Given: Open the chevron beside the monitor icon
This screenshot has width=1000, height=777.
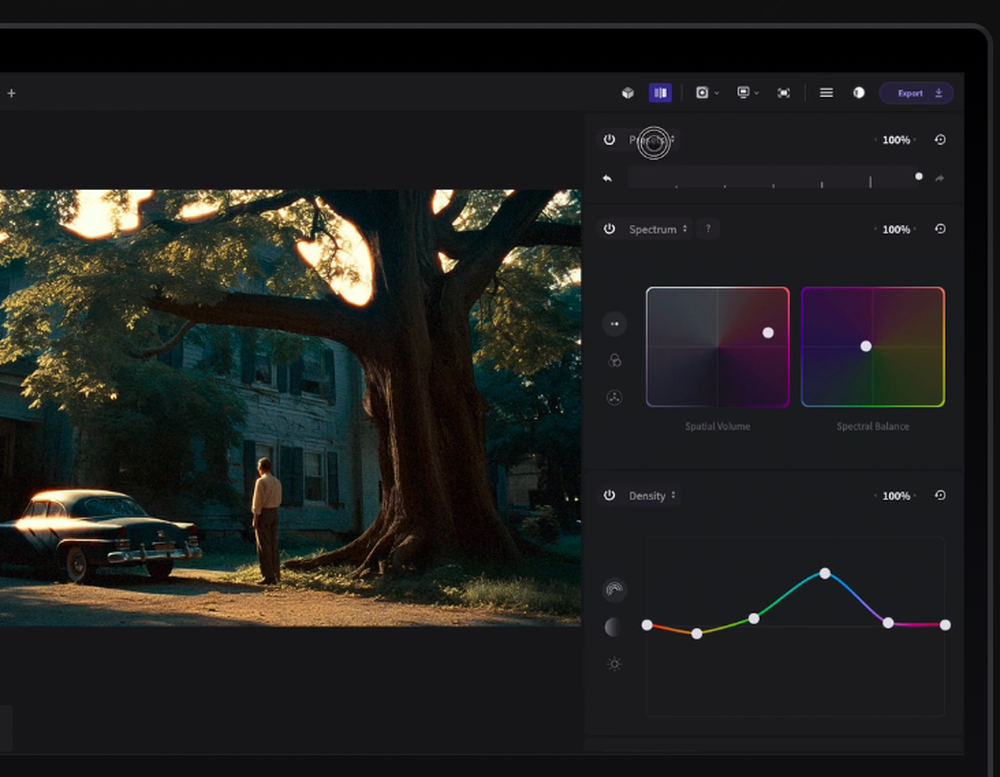Looking at the screenshot, I should coord(757,93).
